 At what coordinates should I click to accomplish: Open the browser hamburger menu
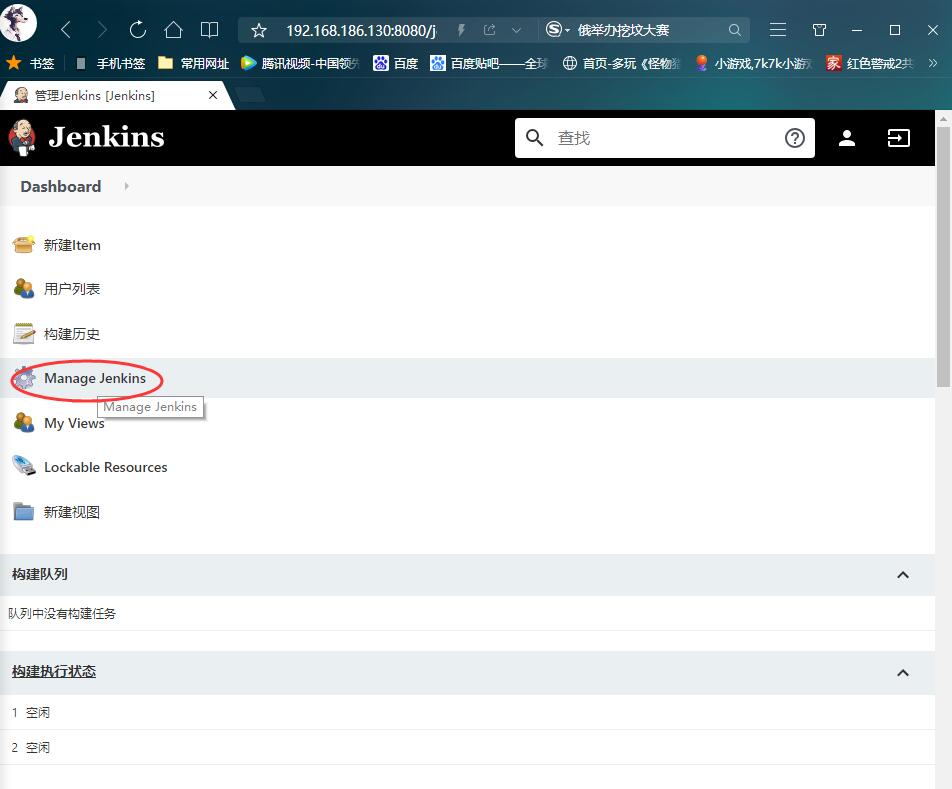[778, 30]
